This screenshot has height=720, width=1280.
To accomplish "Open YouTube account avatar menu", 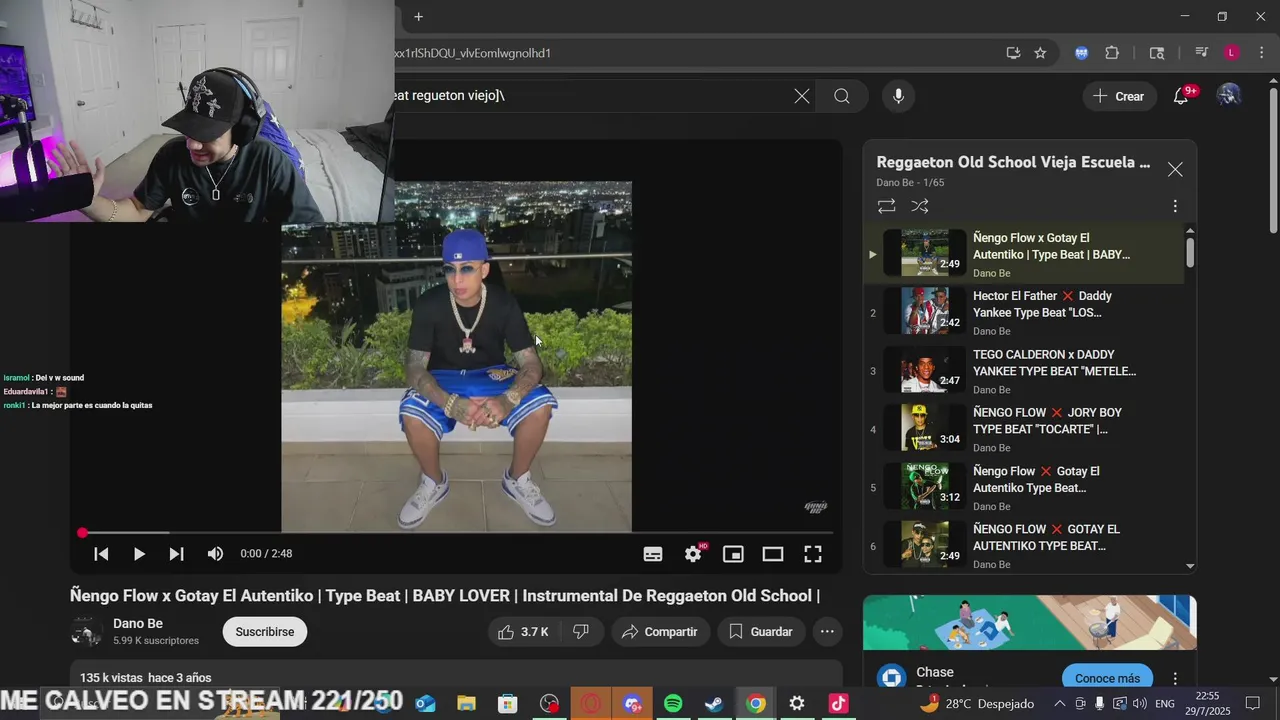I will 1229,96.
